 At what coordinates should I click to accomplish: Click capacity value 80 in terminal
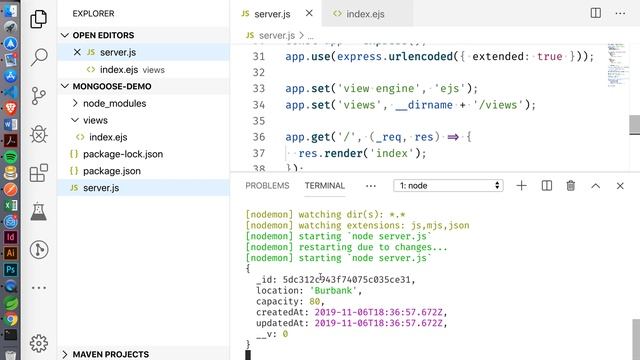click(x=314, y=302)
